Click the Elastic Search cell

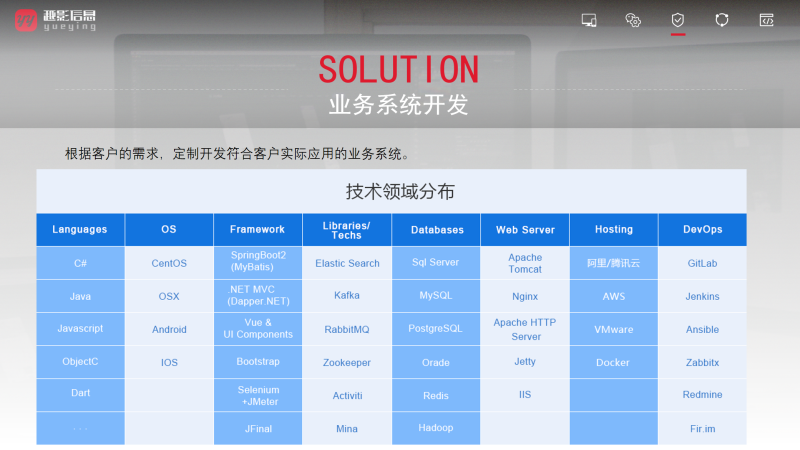coord(347,263)
